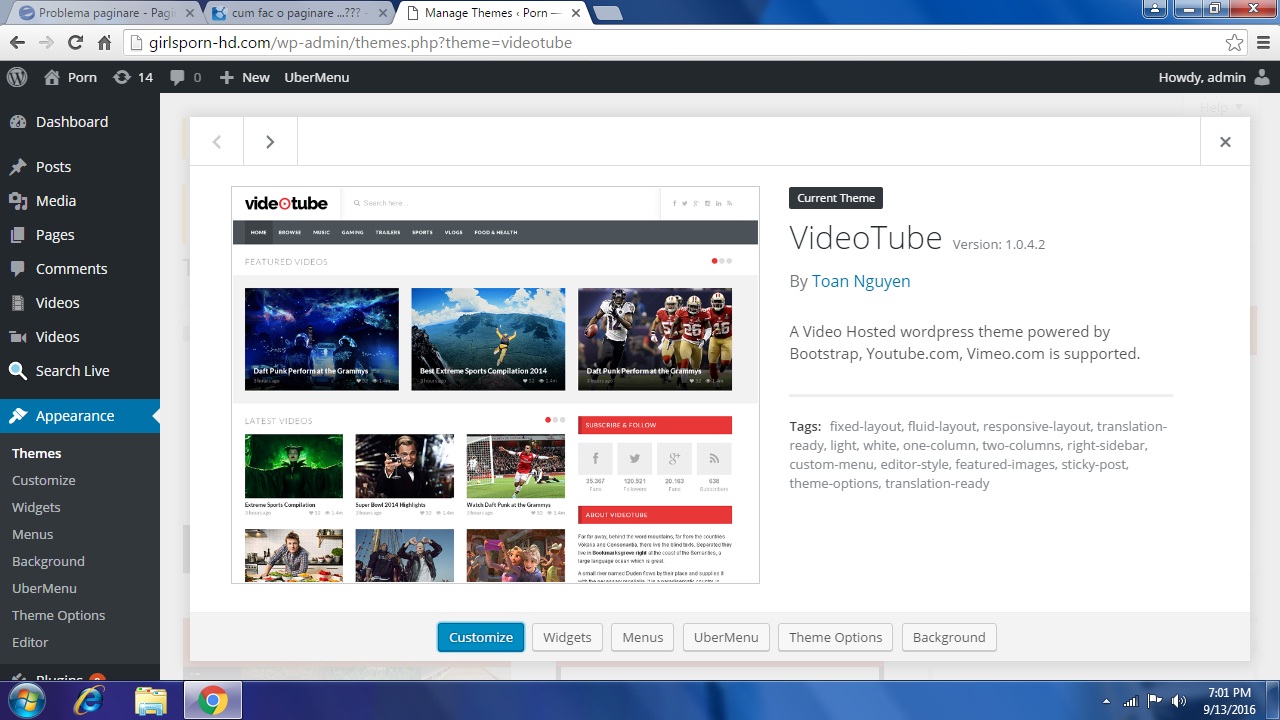Screen dimensions: 1280x720
Task: Click the 'Howdy, admin' account text
Action: click(1202, 77)
